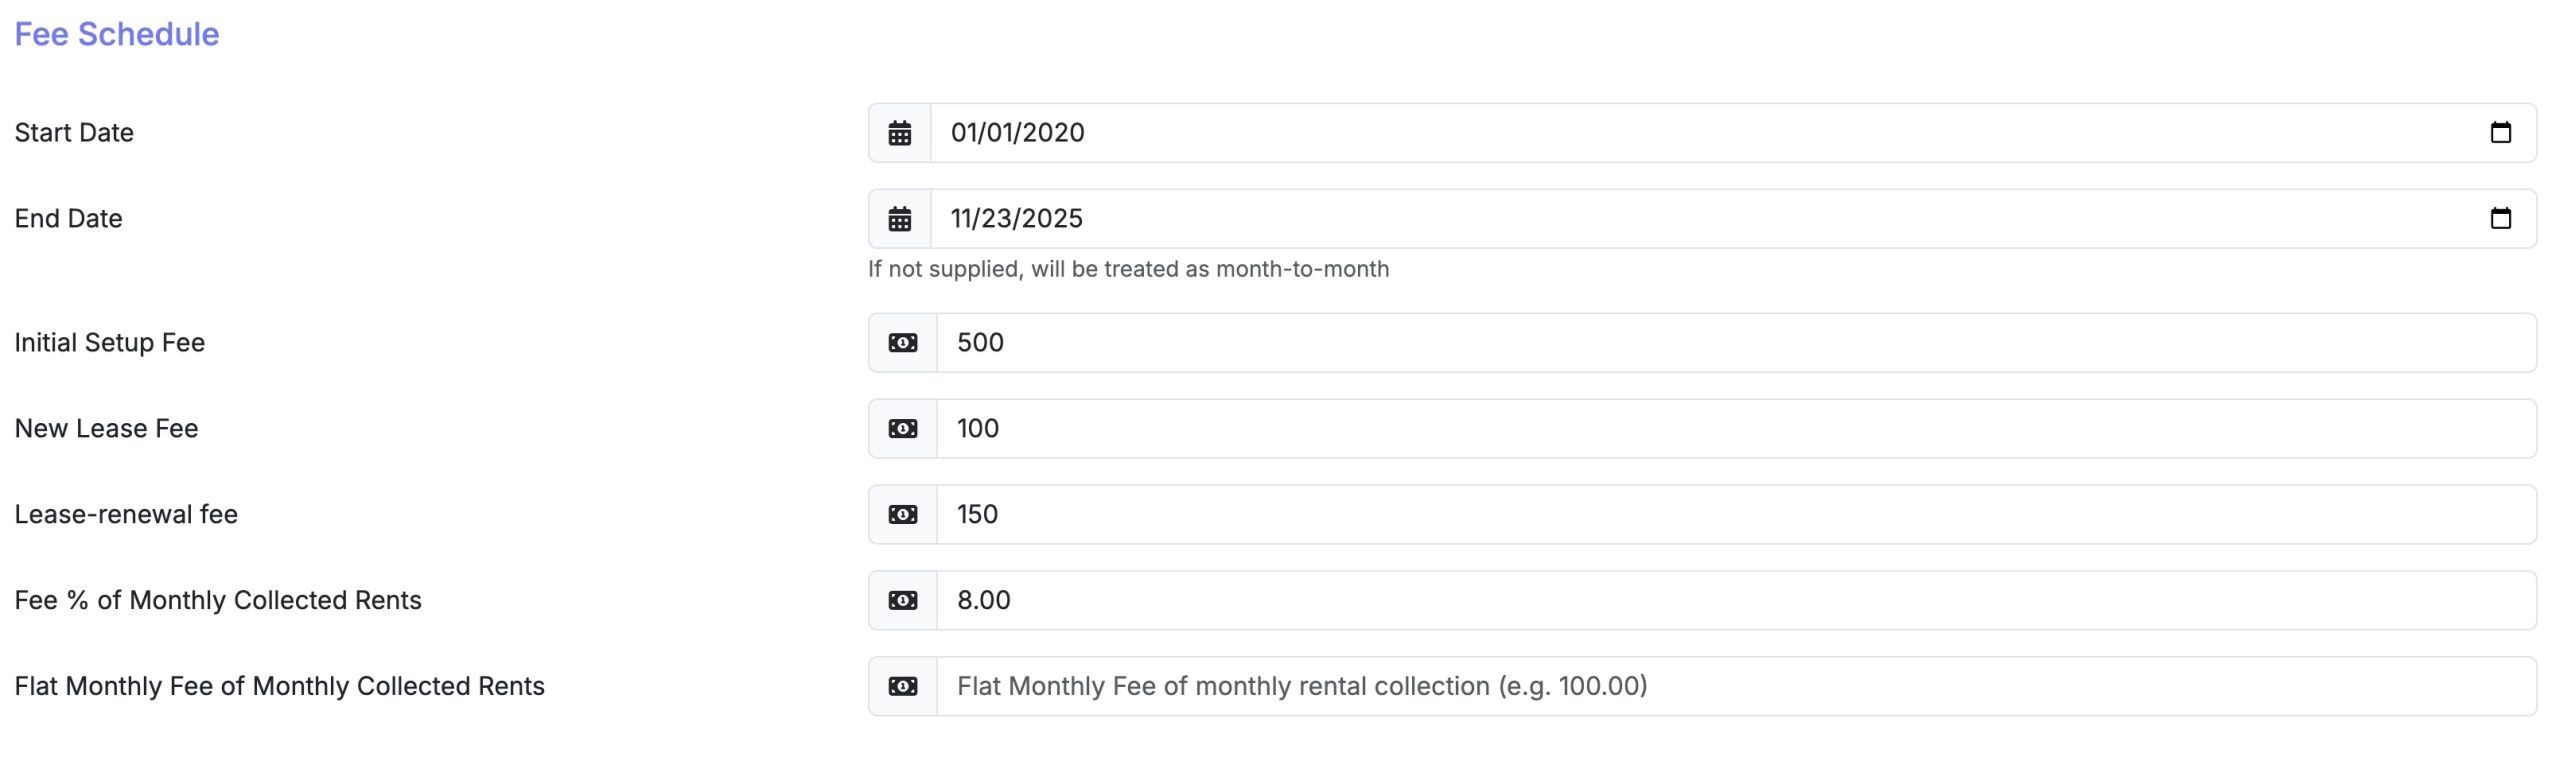The image size is (2560, 757).
Task: Click the cash icon for Lease-renewal fee
Action: click(901, 514)
